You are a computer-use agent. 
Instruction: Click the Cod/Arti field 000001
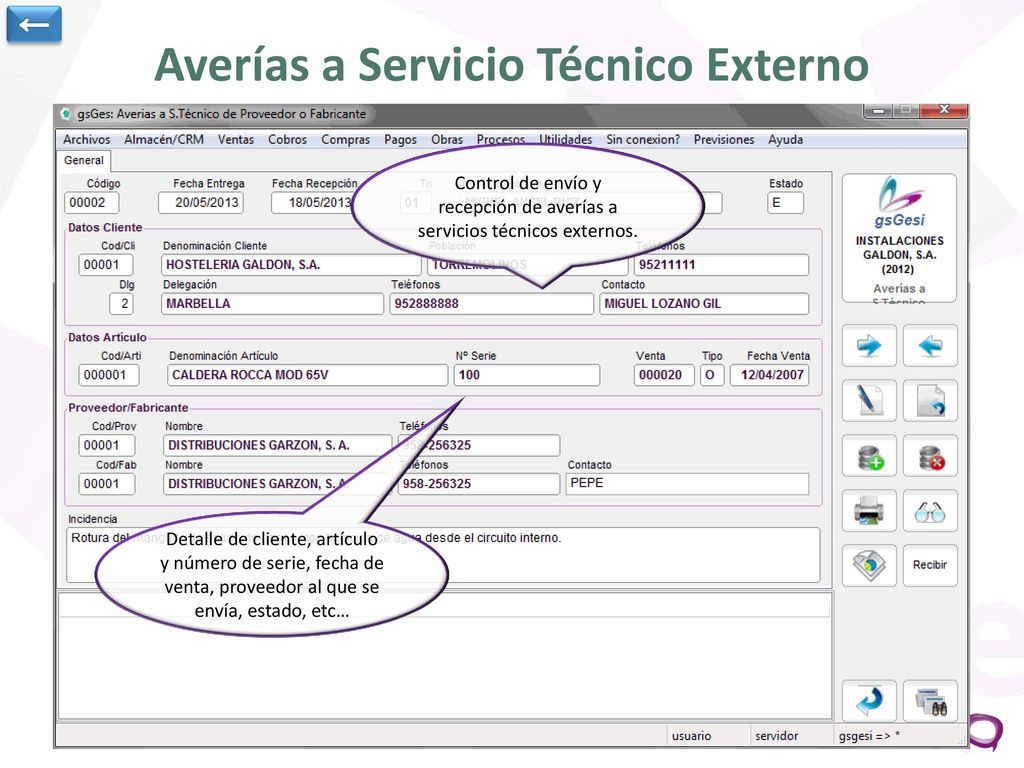109,375
